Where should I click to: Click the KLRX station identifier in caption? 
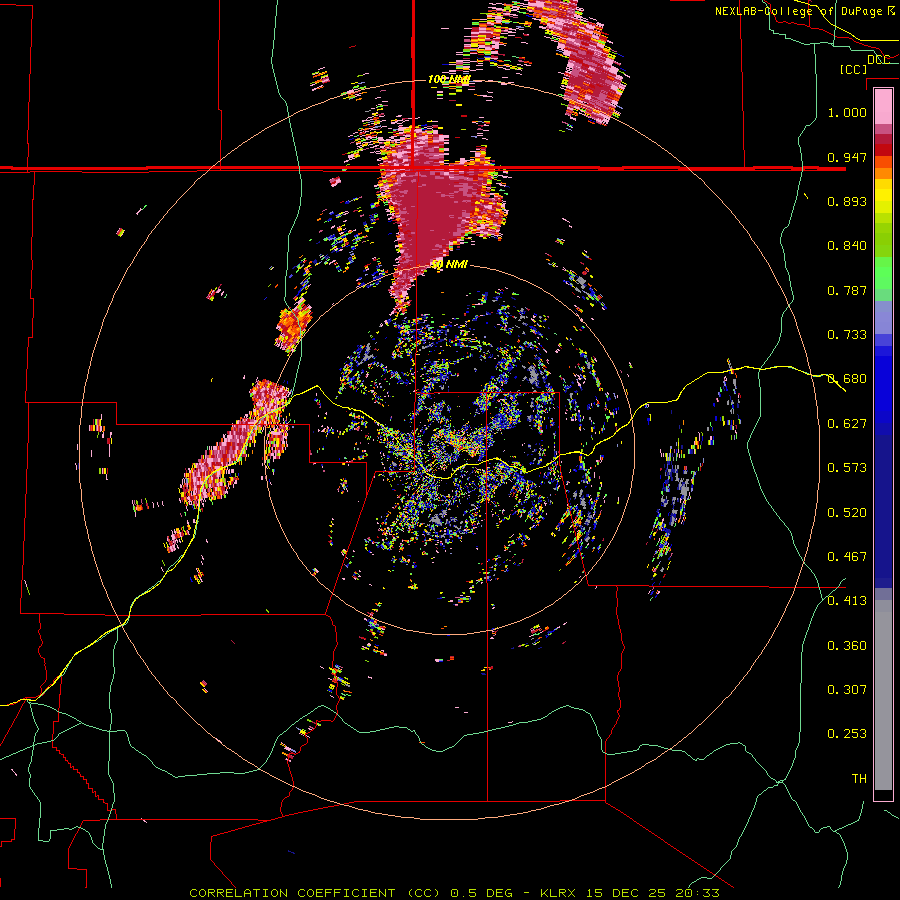pyautogui.click(x=560, y=893)
